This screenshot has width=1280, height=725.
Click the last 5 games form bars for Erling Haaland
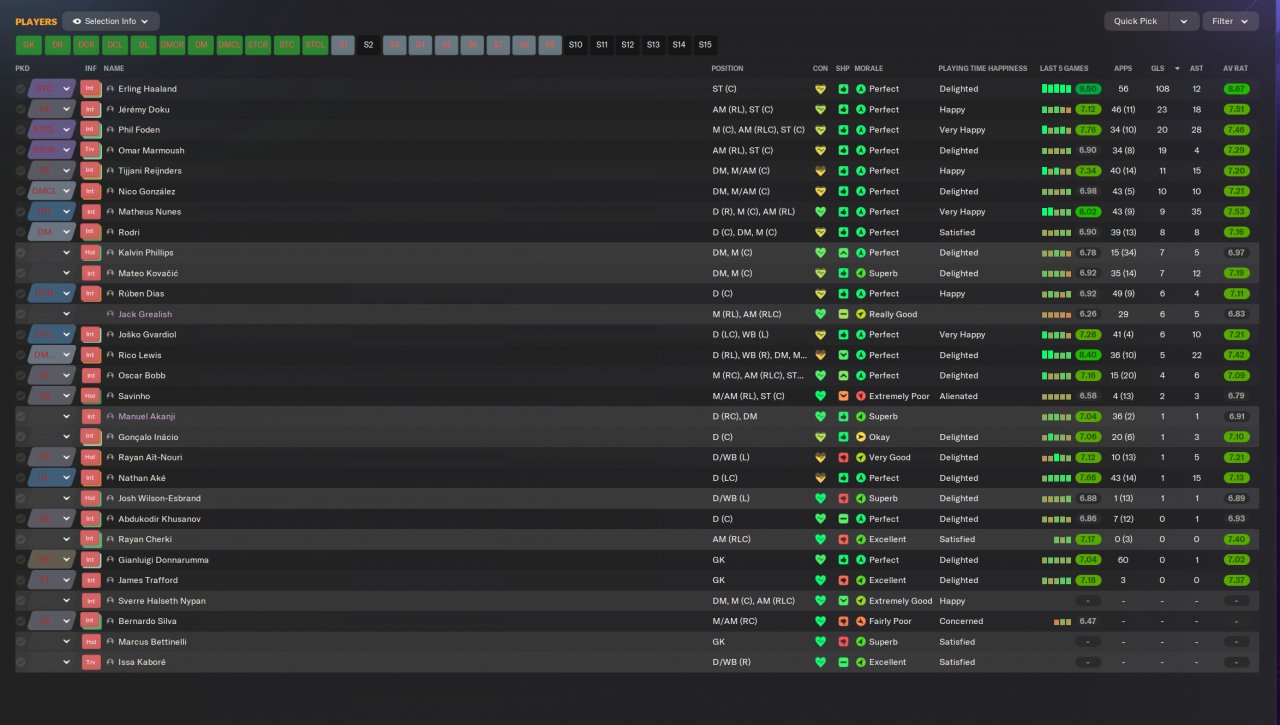pos(1056,89)
